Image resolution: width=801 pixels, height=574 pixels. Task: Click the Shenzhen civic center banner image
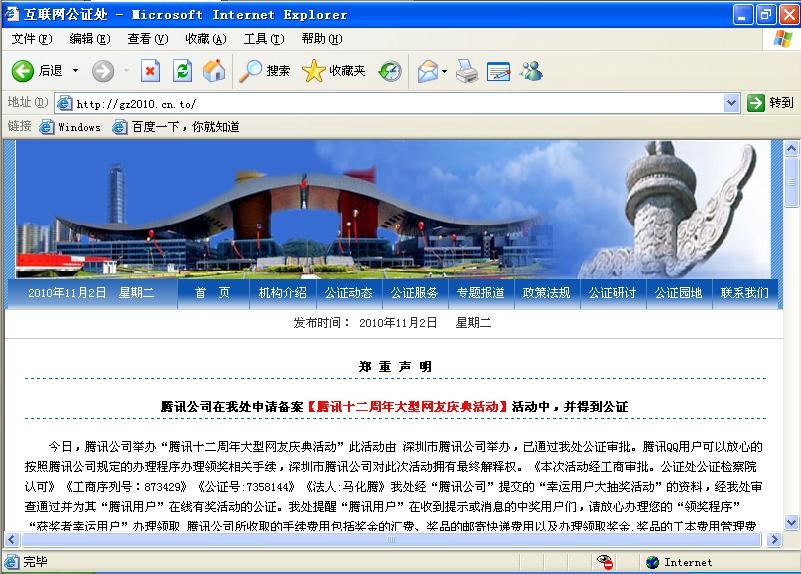coord(392,209)
